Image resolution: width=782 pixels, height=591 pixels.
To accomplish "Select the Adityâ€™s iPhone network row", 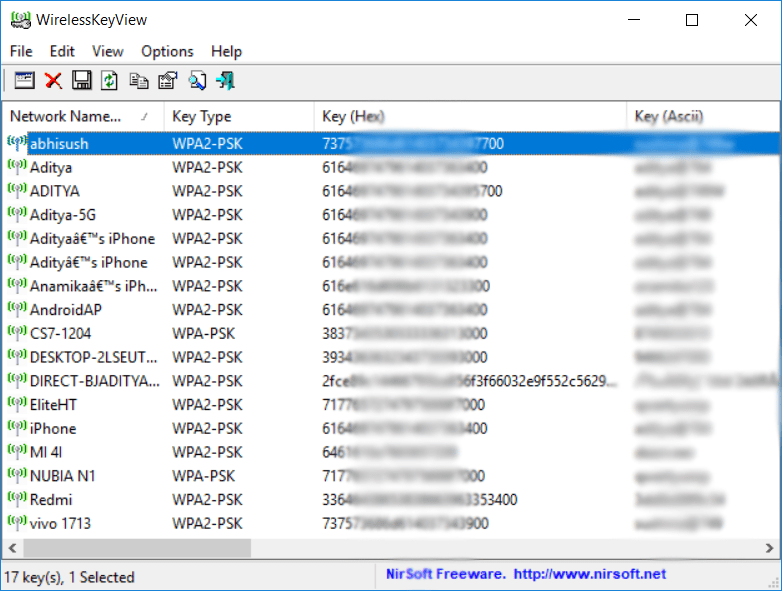I will click(391, 262).
